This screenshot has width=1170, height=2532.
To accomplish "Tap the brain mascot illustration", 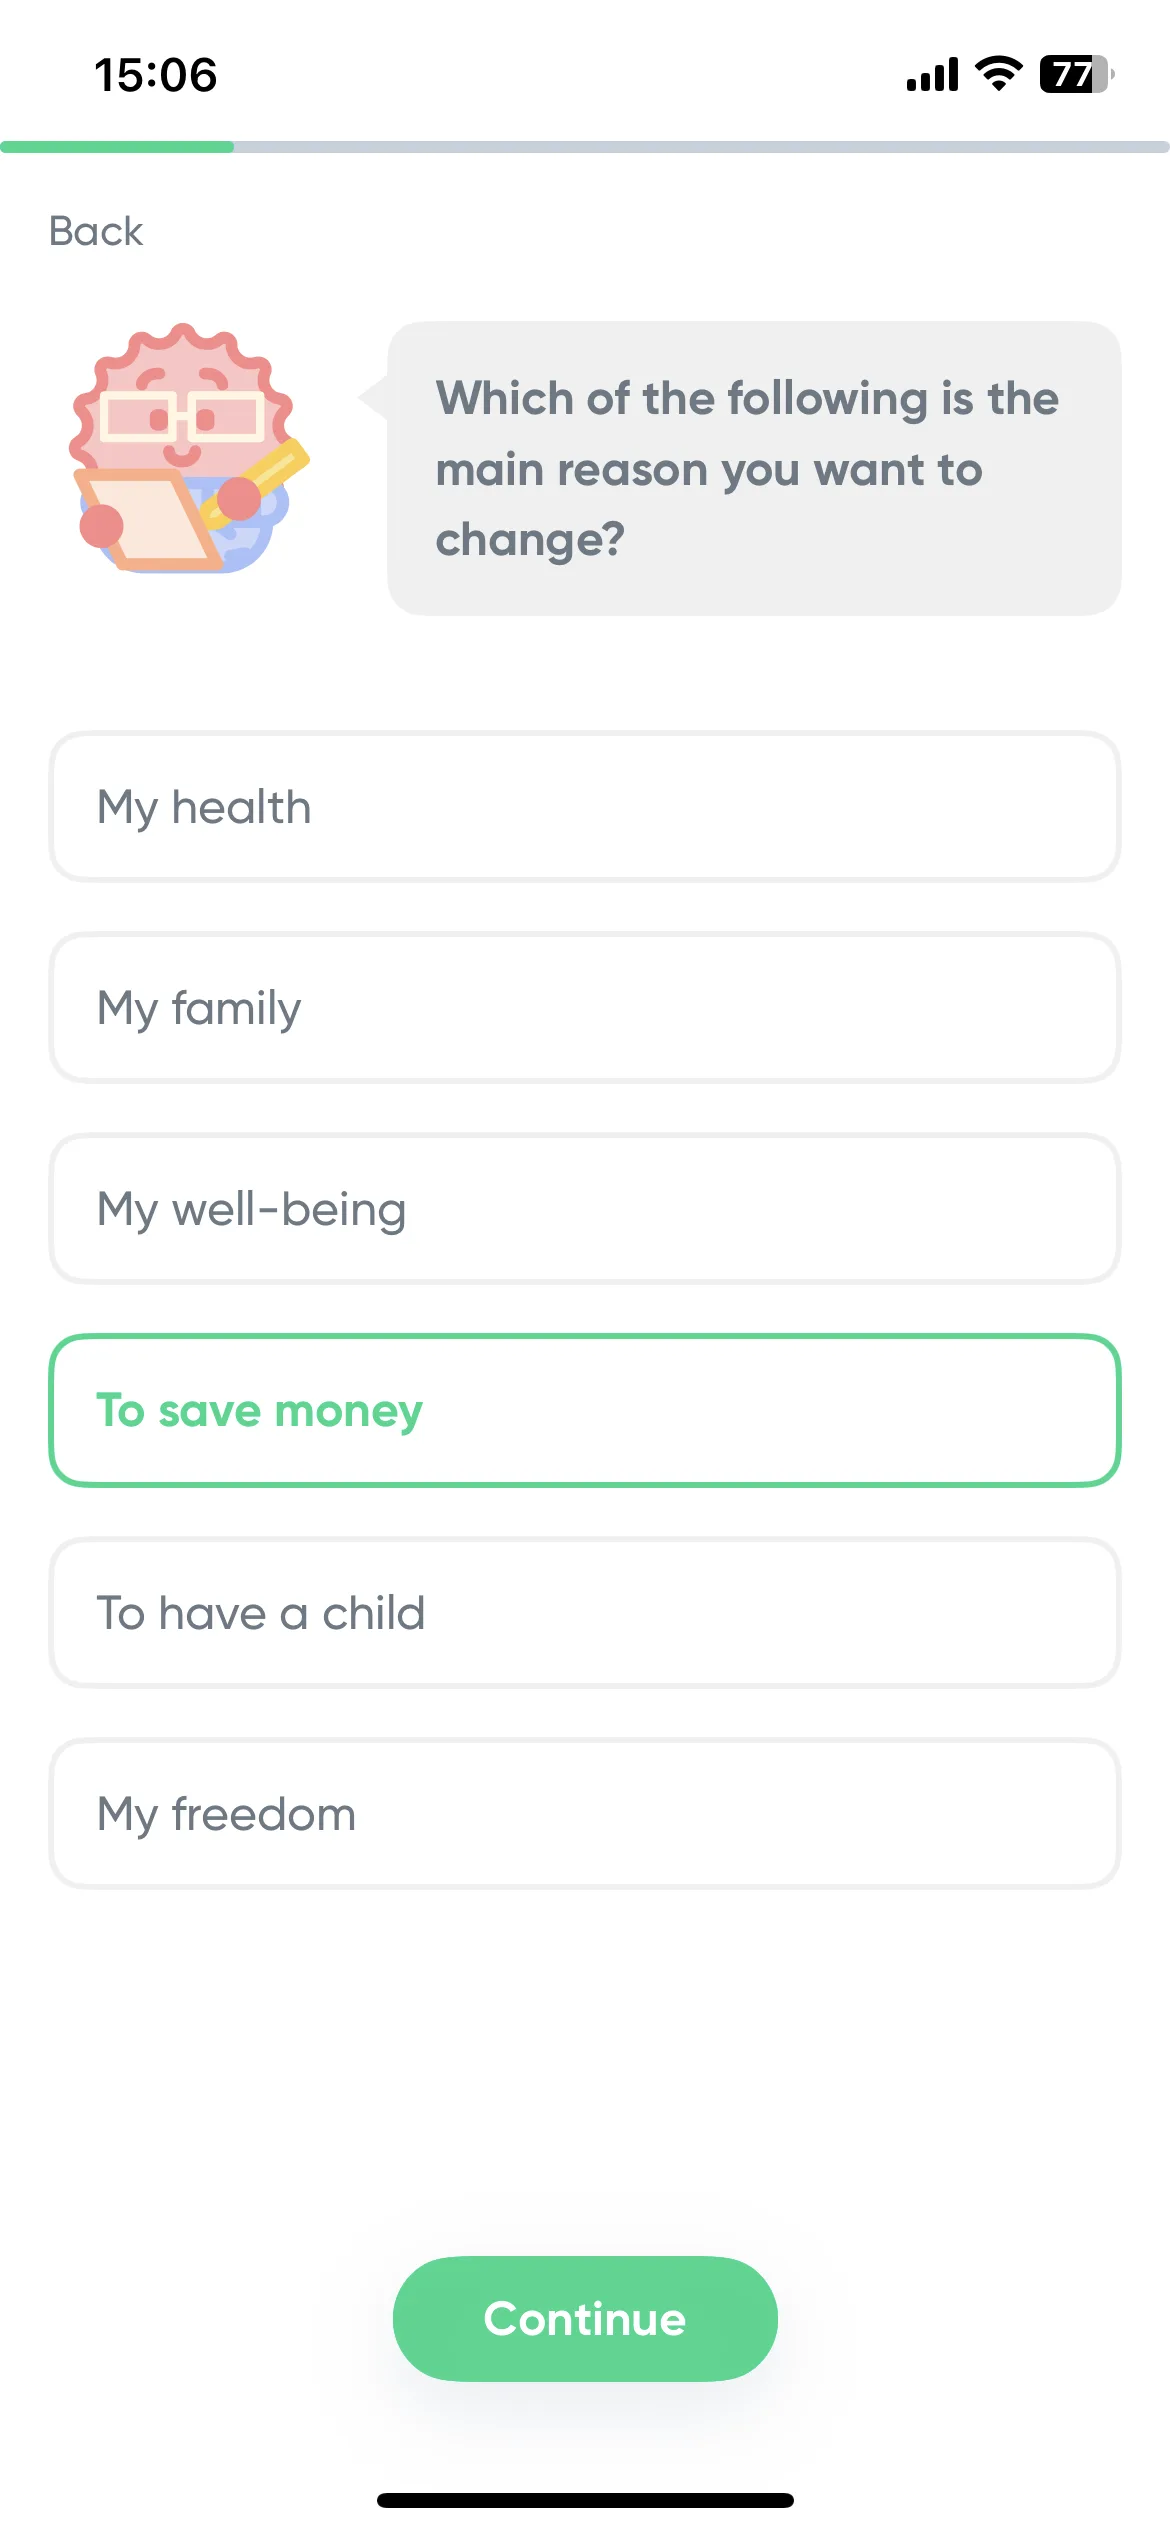I will point(188,448).
